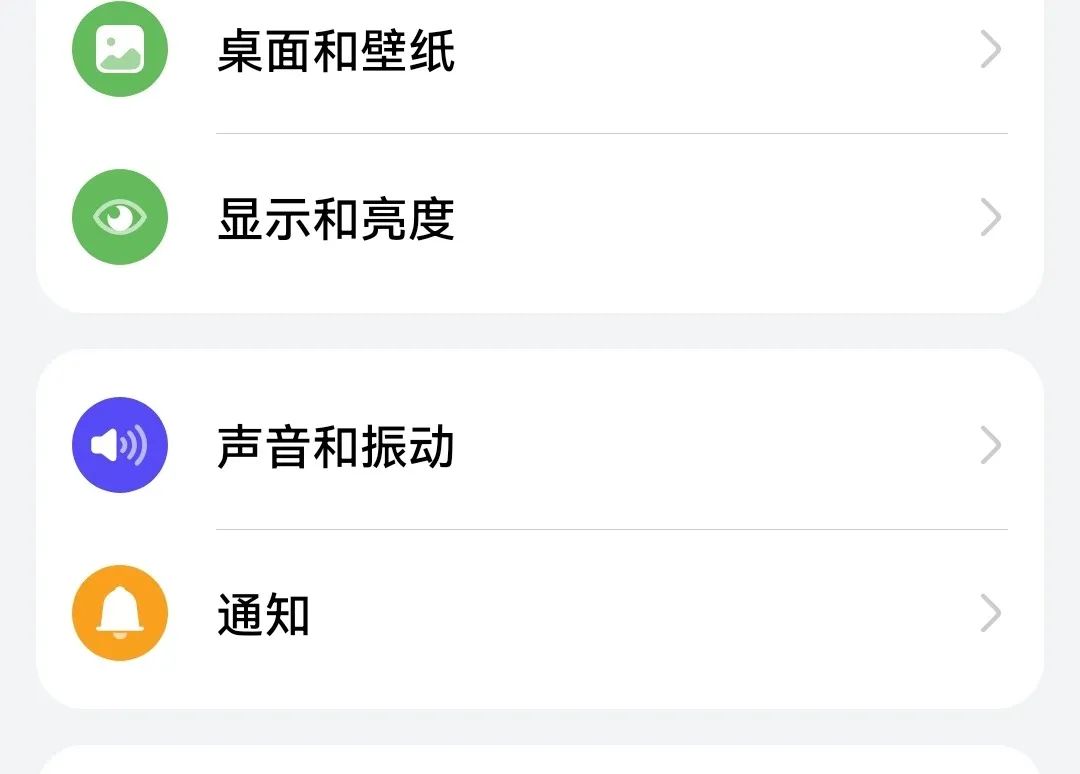Image resolution: width=1080 pixels, height=774 pixels.
Task: Expand the 显示和亮度 row chevron
Action: click(989, 216)
